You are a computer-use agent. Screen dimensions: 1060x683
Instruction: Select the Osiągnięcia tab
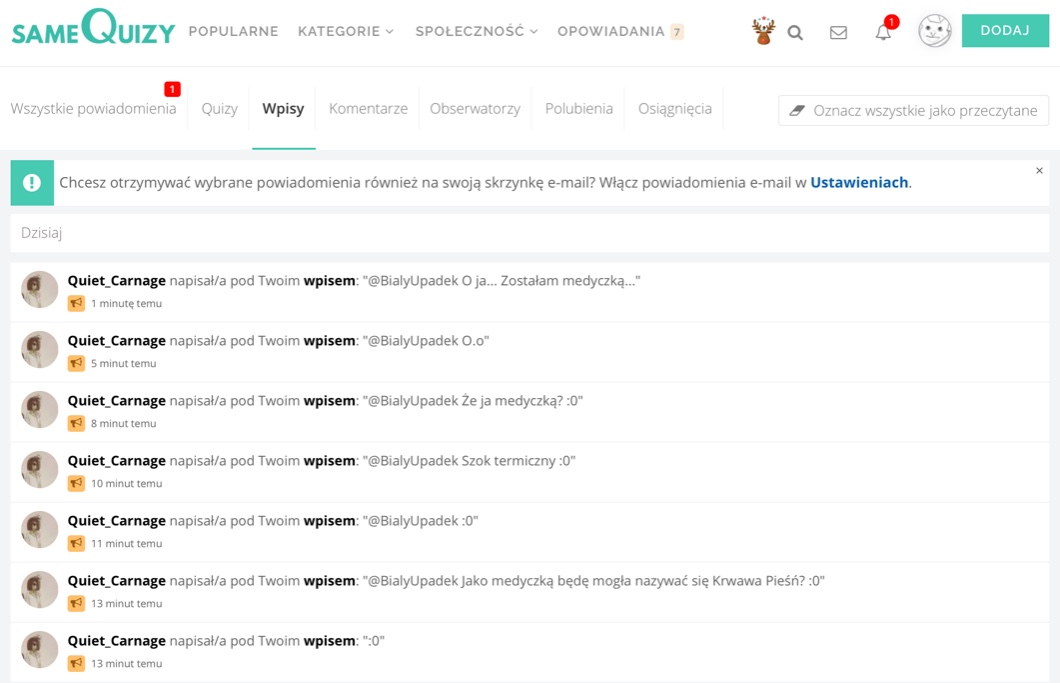[675, 109]
